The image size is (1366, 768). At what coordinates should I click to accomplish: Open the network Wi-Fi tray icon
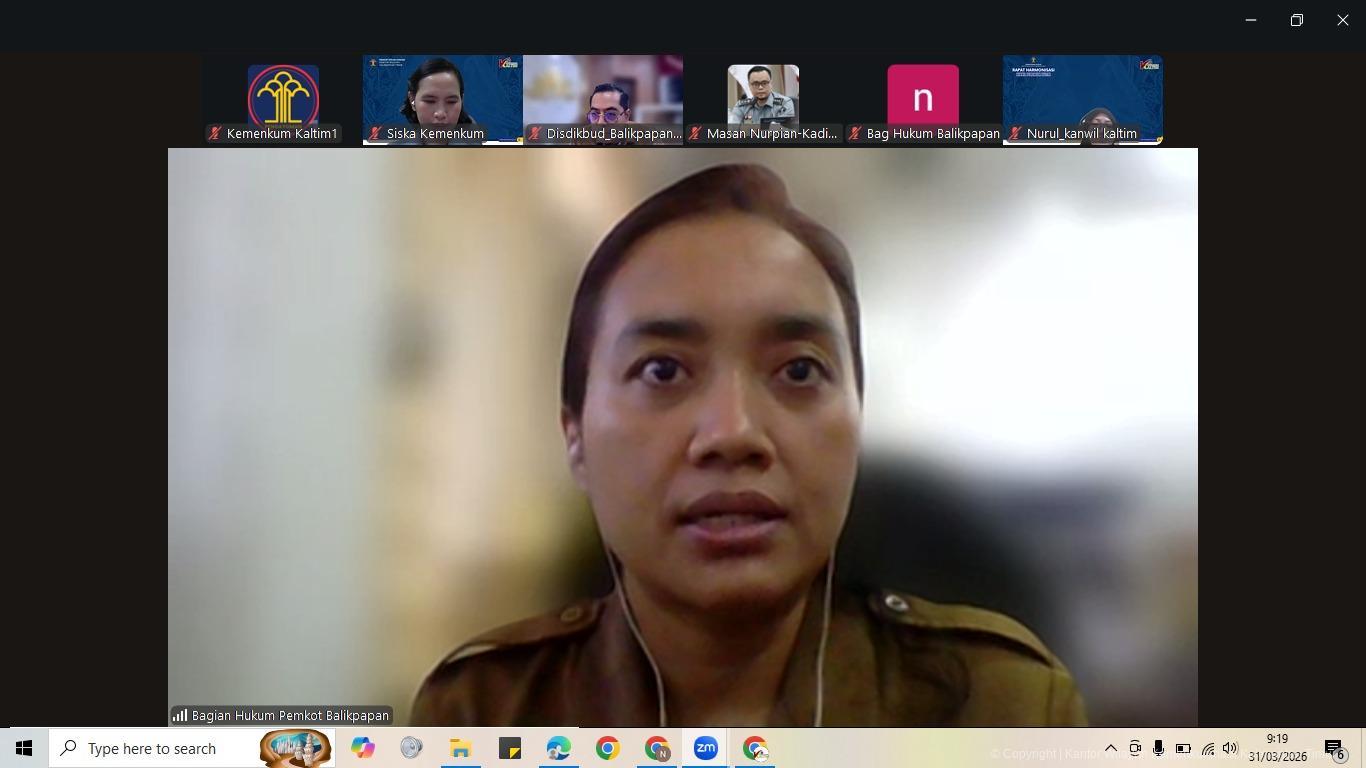(x=1207, y=748)
